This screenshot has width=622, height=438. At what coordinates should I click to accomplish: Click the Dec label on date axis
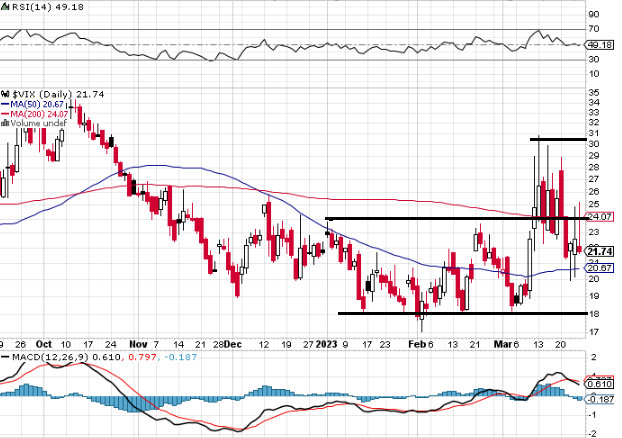pos(232,342)
